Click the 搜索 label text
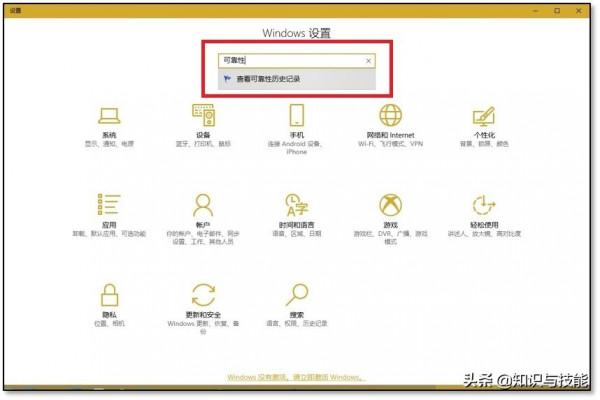600x400 pixels. 297,315
